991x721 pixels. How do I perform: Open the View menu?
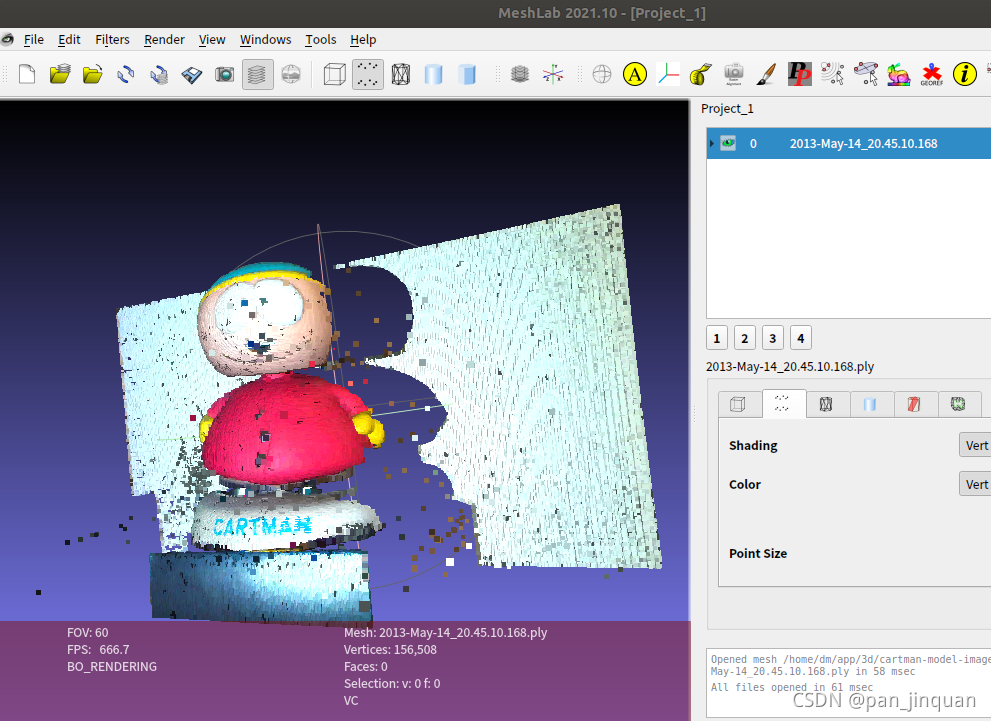click(x=212, y=40)
